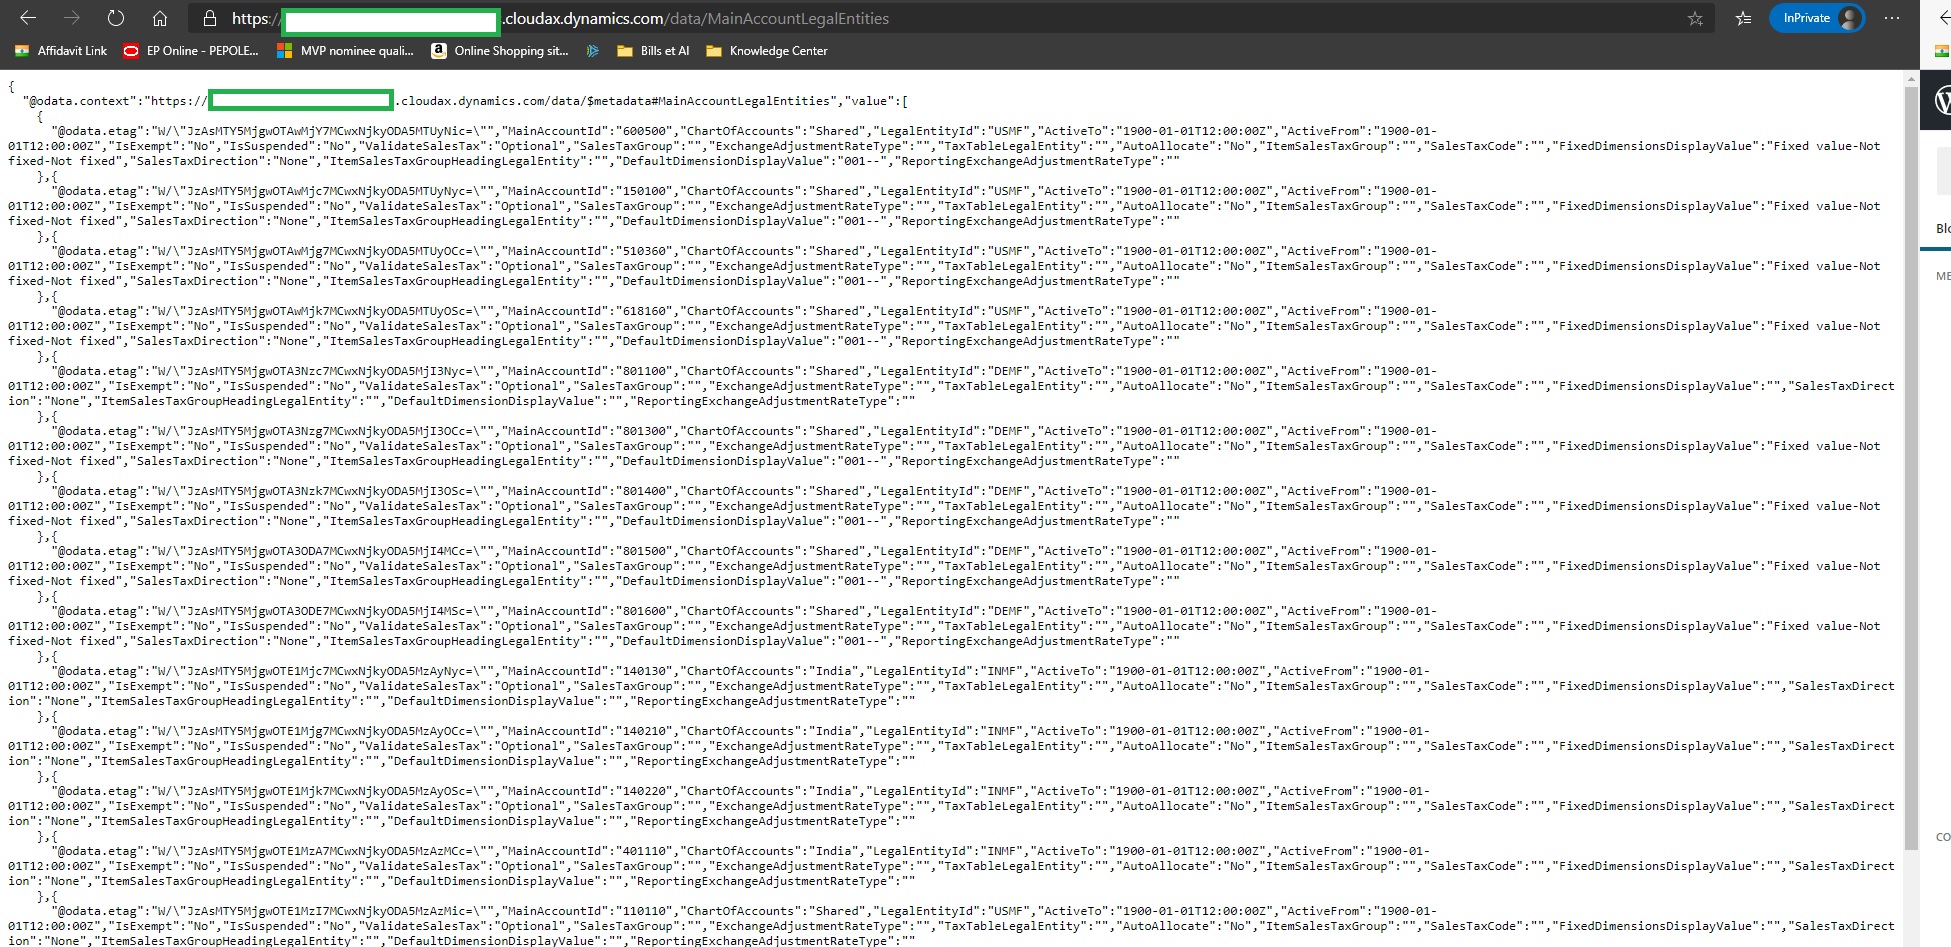This screenshot has width=1951, height=947.
Task: Click the blue arrow icon bookmark
Action: [x=593, y=51]
